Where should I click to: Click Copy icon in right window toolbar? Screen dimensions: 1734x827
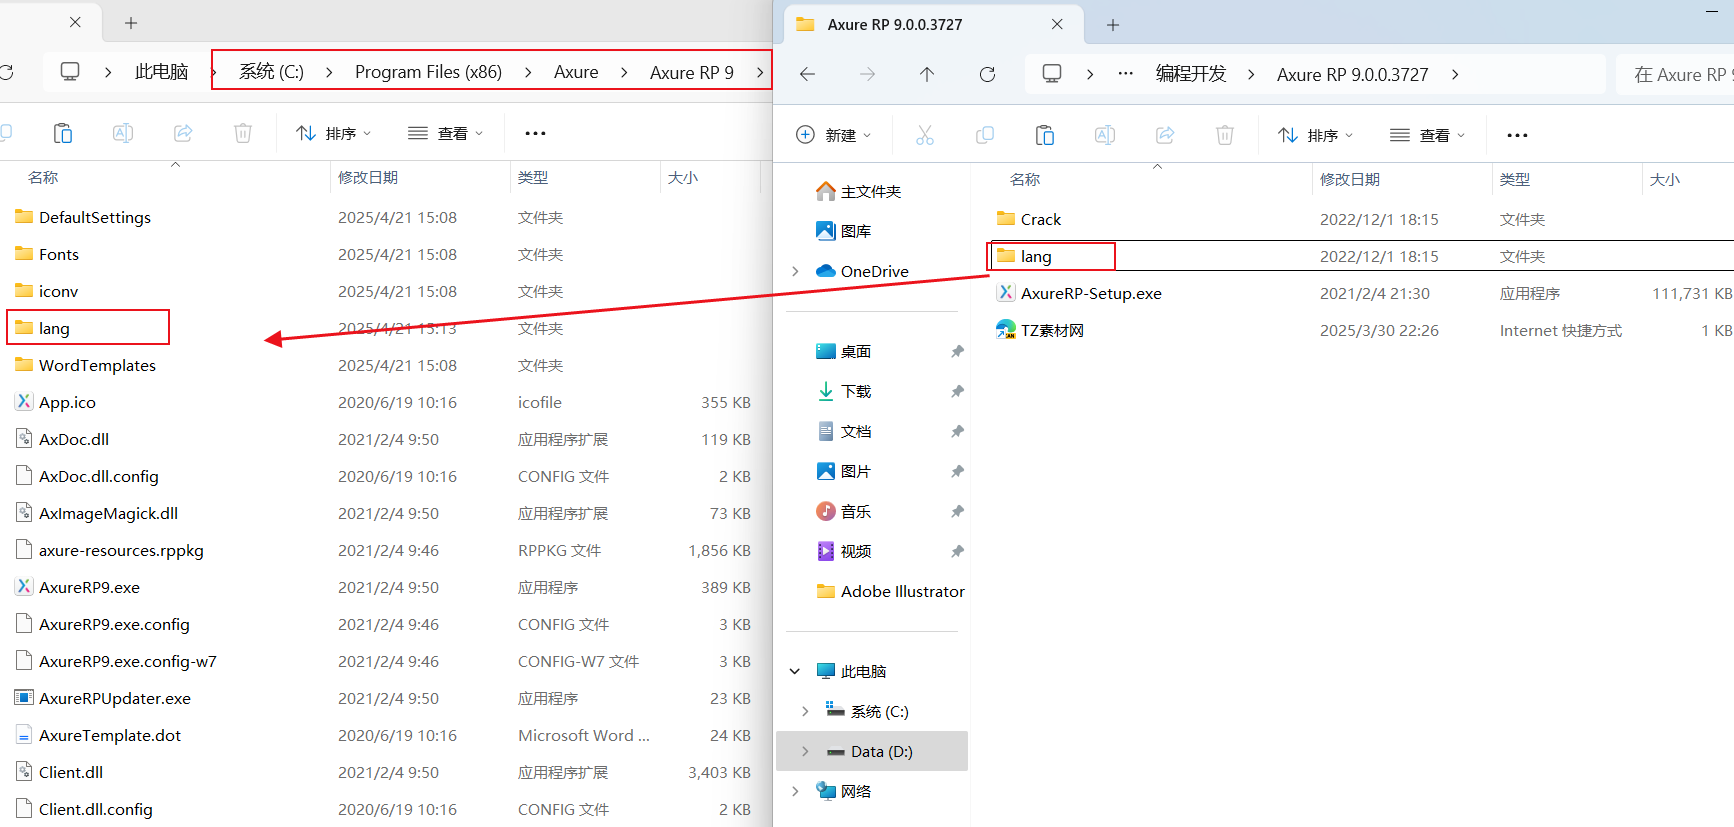pyautogui.click(x=985, y=135)
